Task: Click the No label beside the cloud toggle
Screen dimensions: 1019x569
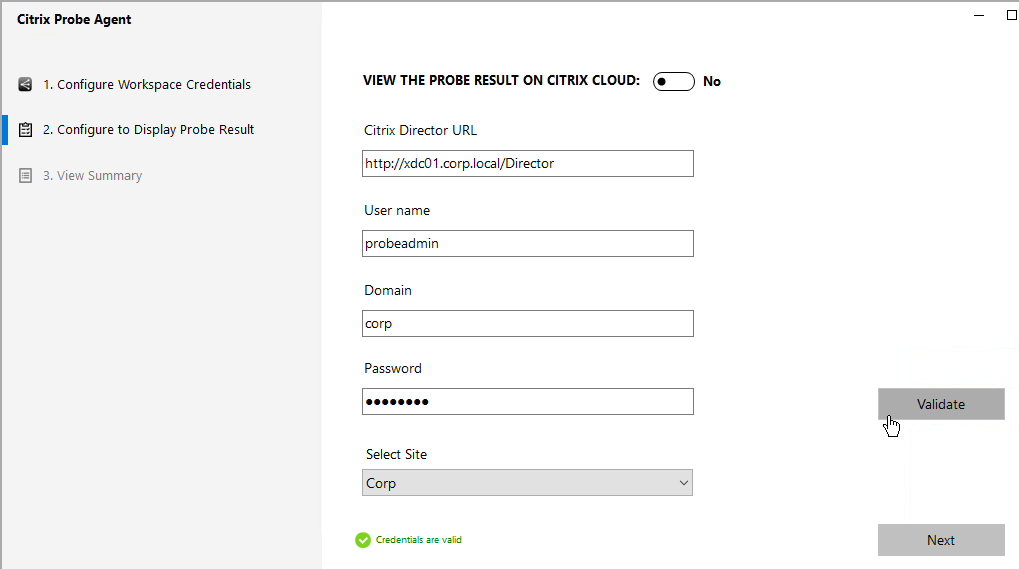Action: pyautogui.click(x=712, y=81)
